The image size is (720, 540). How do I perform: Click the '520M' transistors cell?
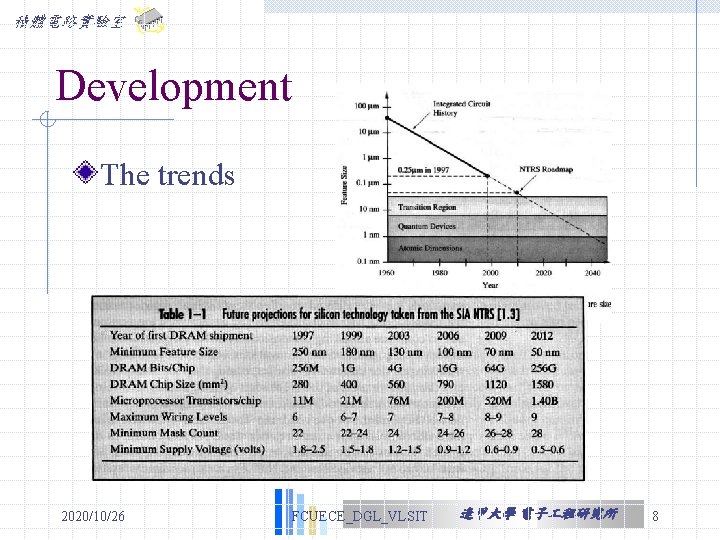[x=498, y=401]
